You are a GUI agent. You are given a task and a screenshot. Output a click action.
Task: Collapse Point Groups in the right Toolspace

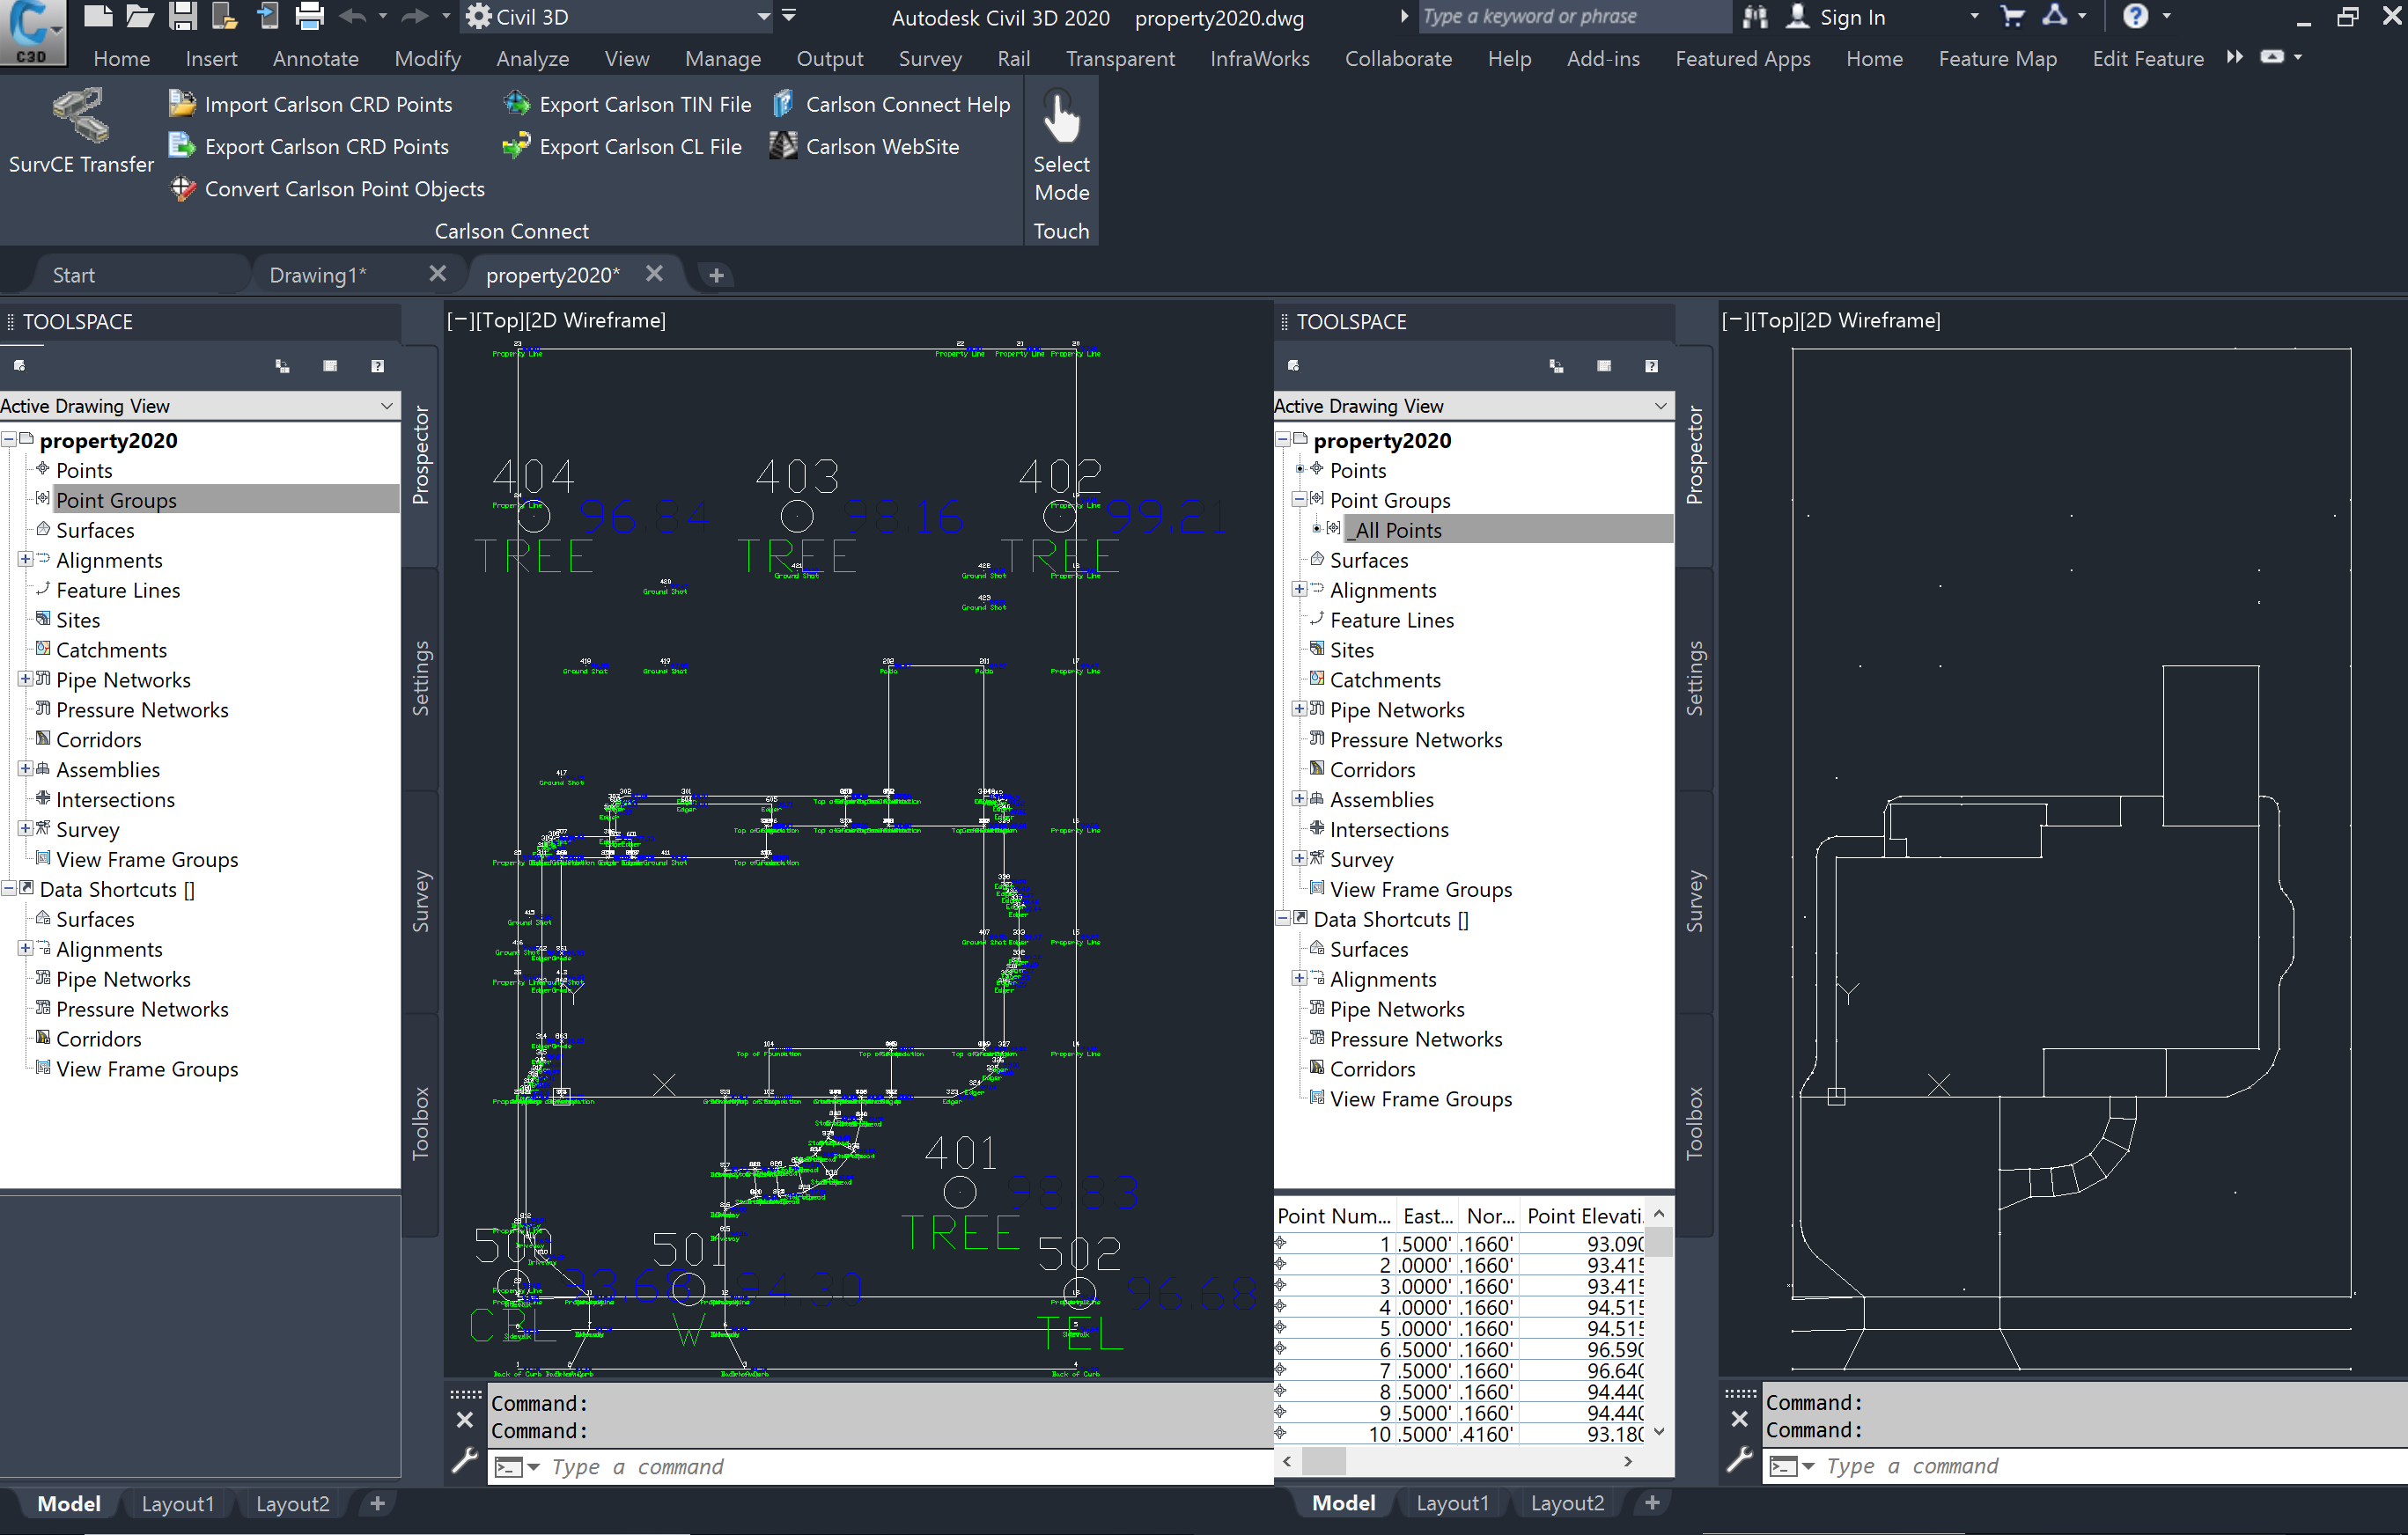pos(1299,499)
